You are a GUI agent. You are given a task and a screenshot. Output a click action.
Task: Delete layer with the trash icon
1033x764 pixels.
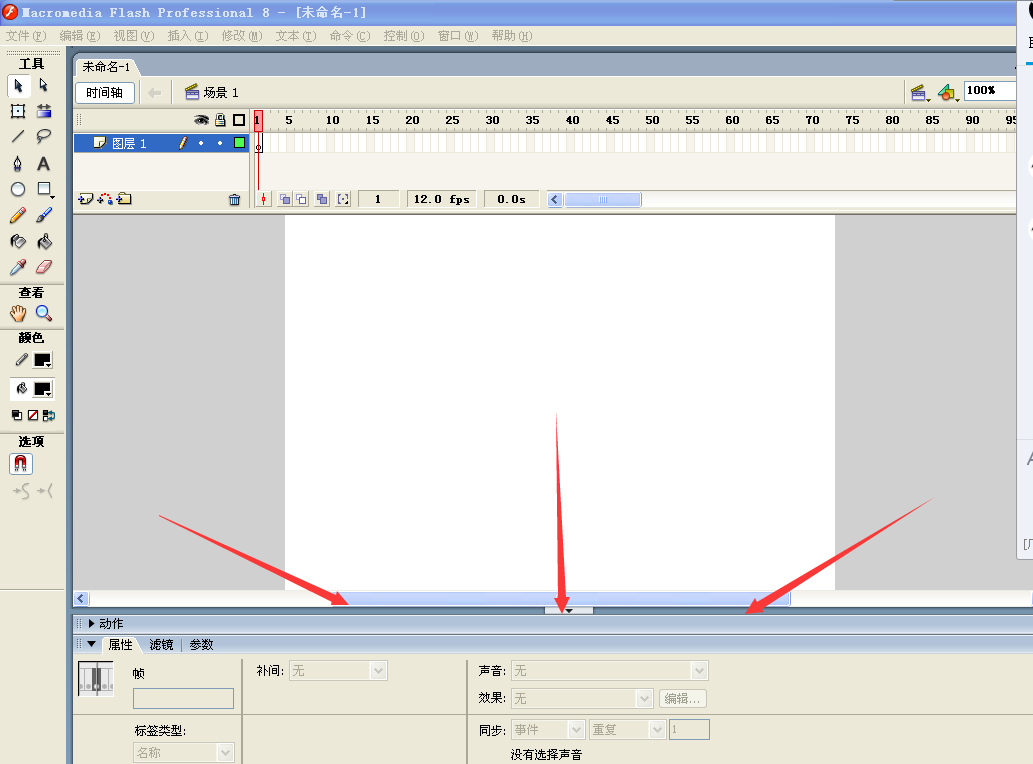(234, 200)
